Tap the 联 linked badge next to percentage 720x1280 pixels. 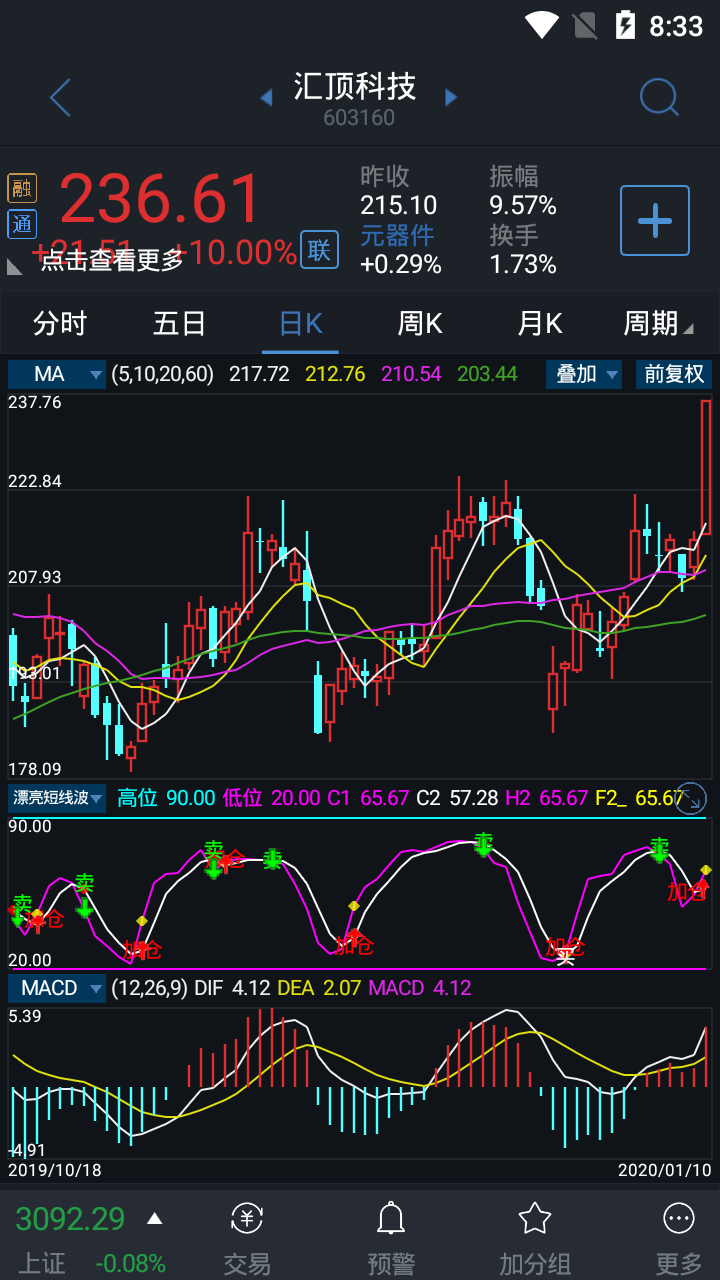point(319,250)
